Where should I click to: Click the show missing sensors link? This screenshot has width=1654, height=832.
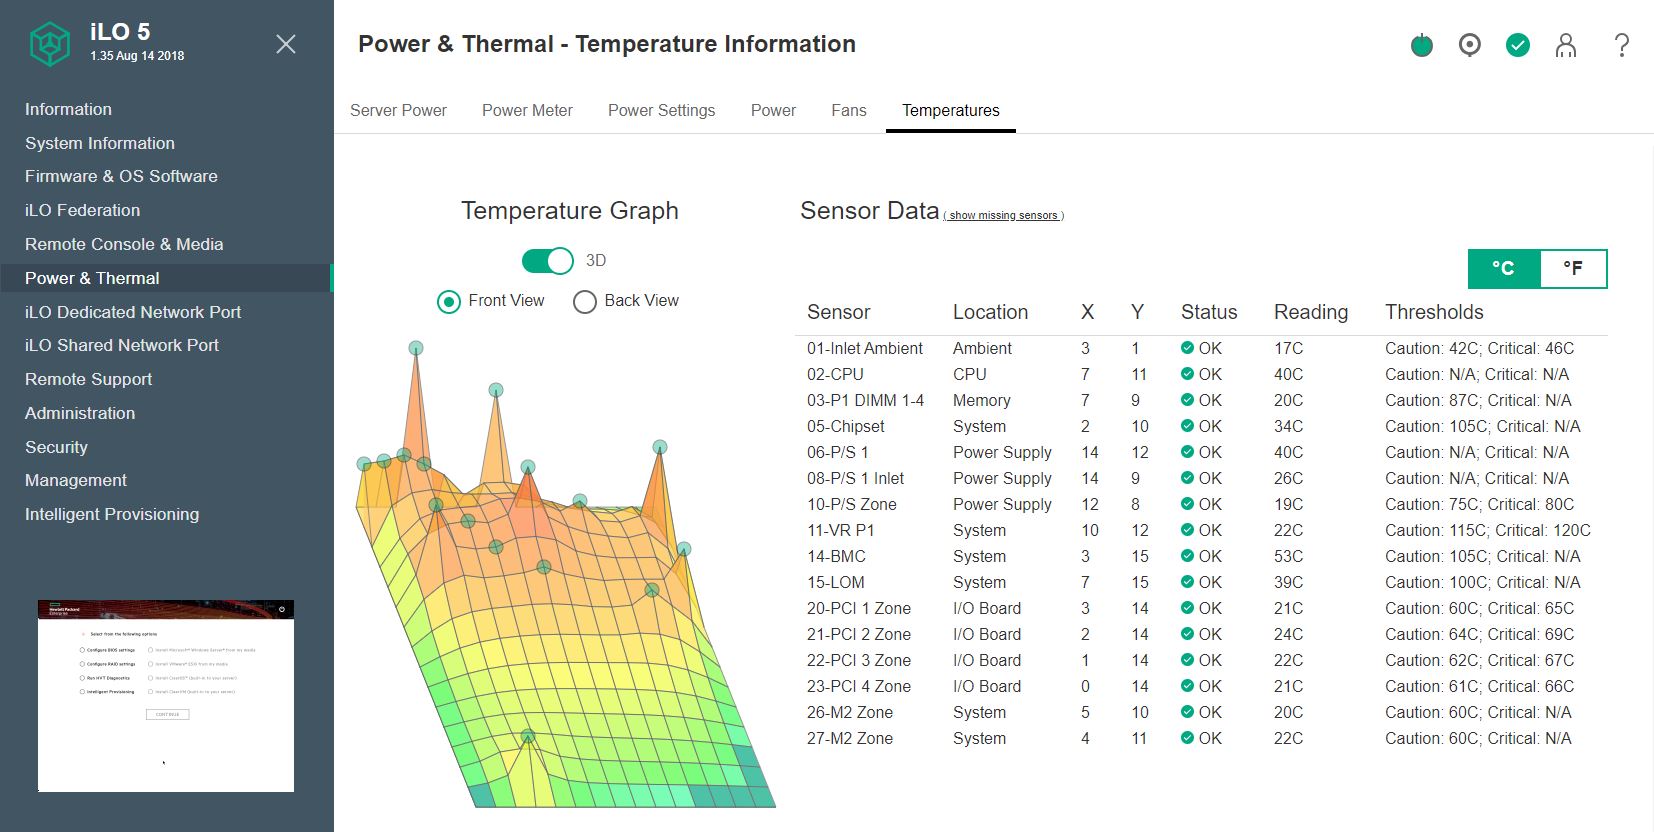[1003, 215]
